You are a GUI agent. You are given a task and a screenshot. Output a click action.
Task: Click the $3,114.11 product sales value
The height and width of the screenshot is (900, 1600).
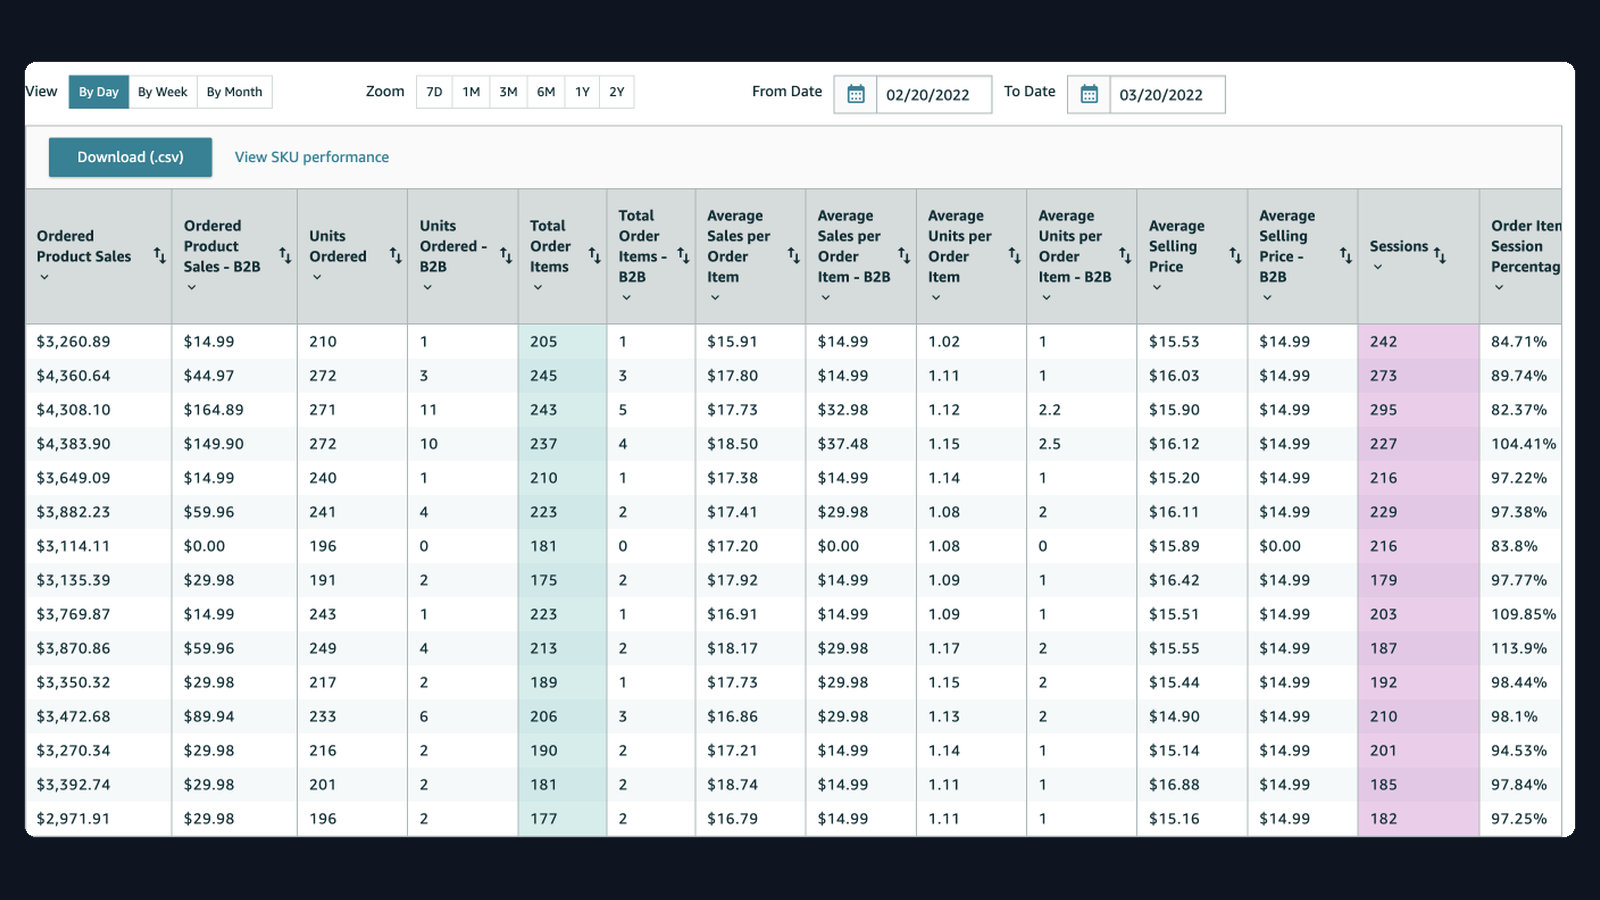point(73,546)
